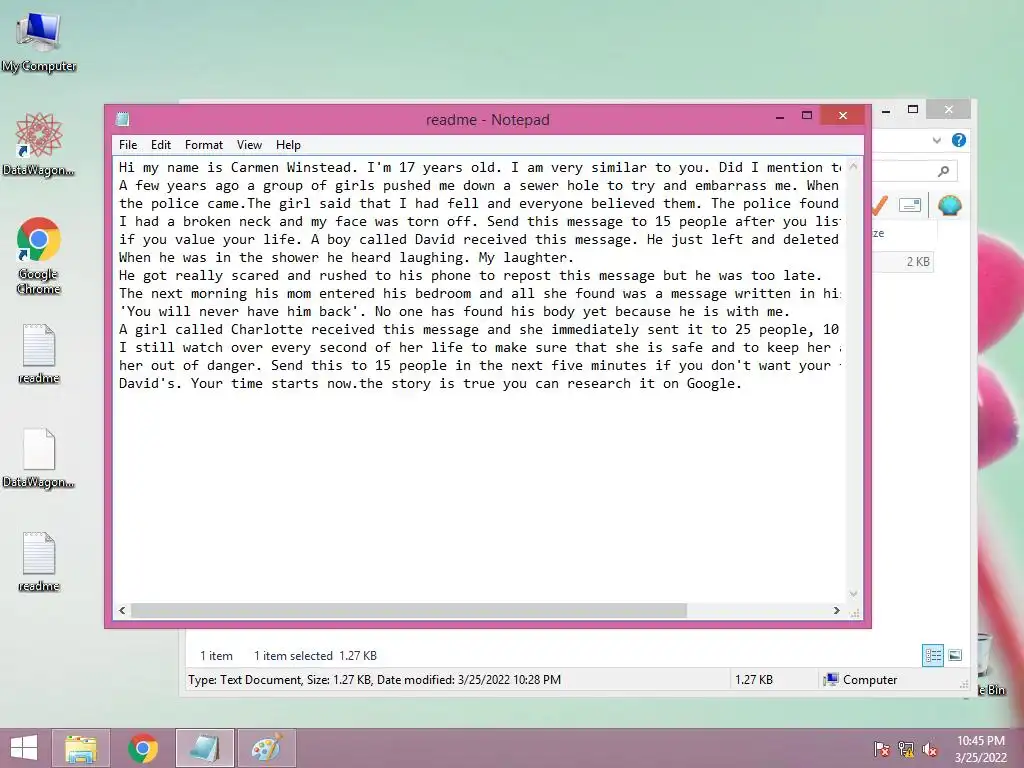This screenshot has height=768, width=1024.
Task: Click the 2 KB size cell in Explorer
Action: coord(918,262)
